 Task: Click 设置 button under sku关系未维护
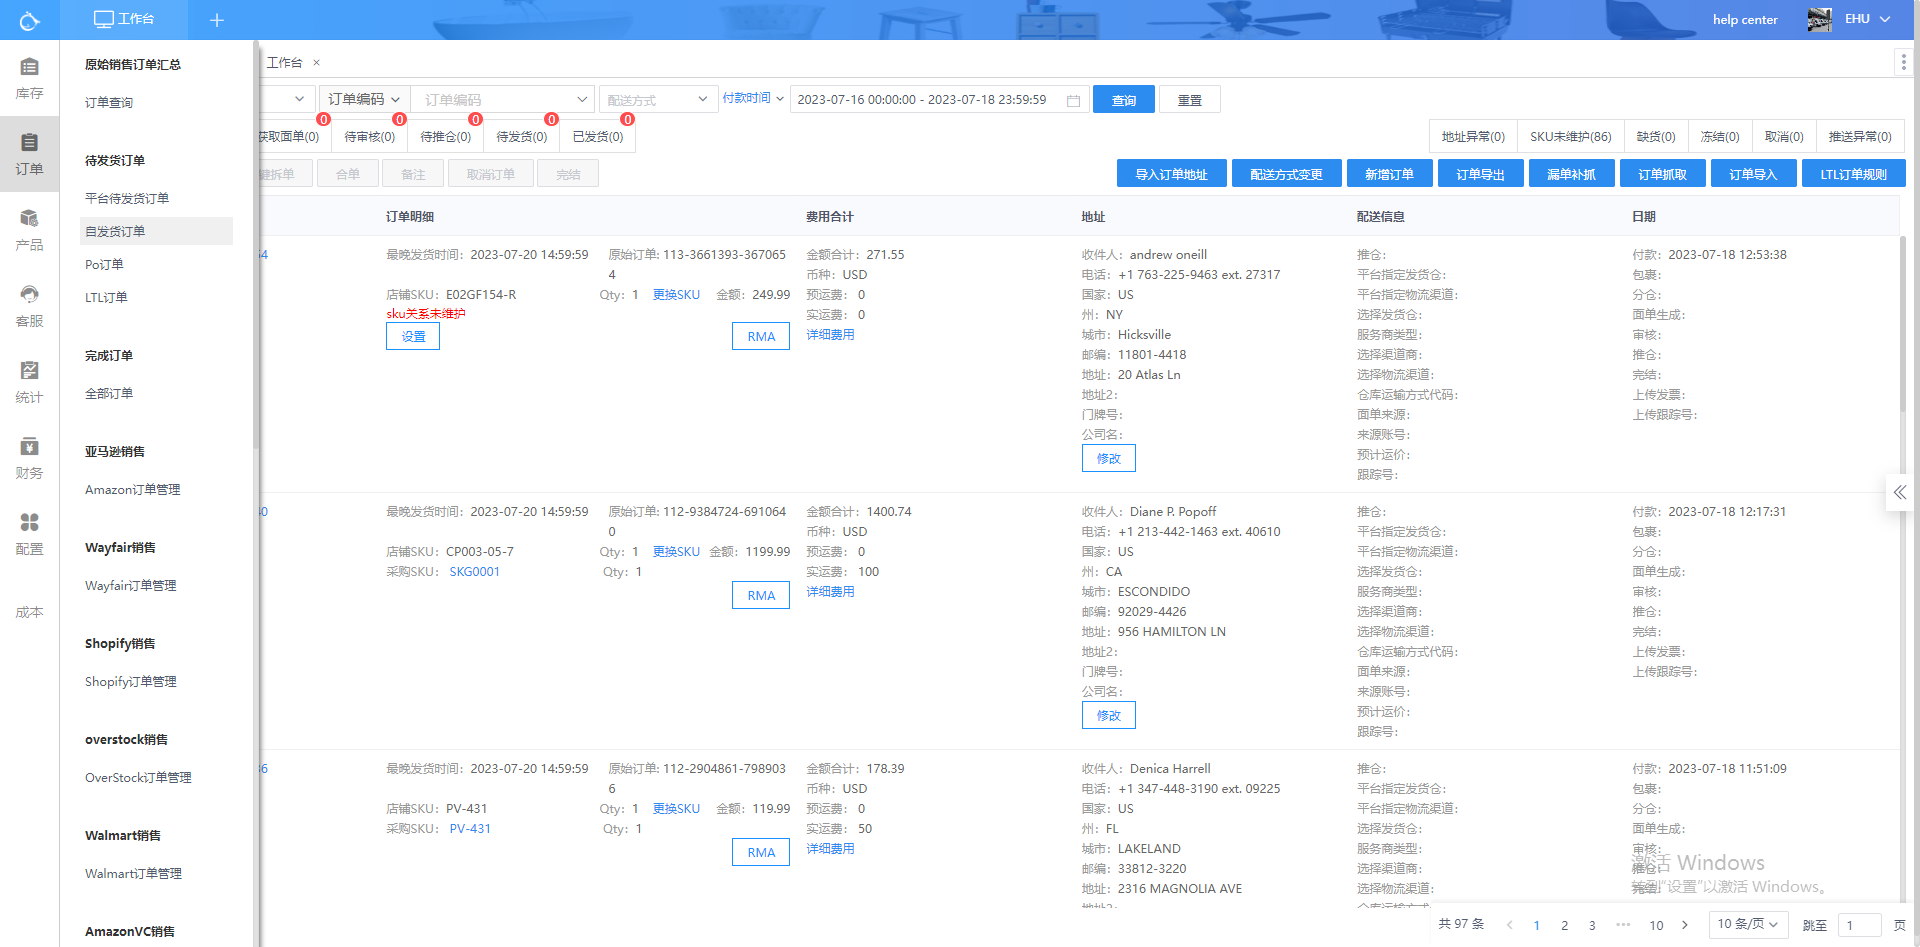(x=413, y=336)
